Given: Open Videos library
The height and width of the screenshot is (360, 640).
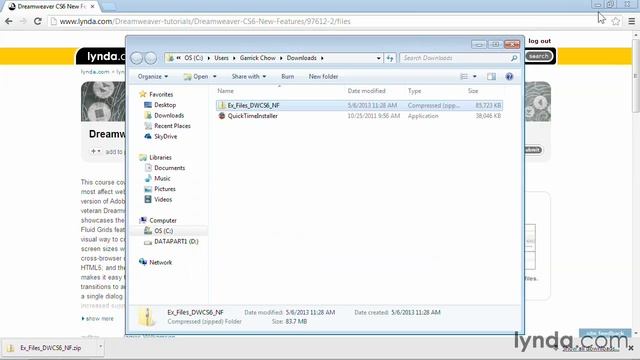Looking at the screenshot, I should pos(163,200).
